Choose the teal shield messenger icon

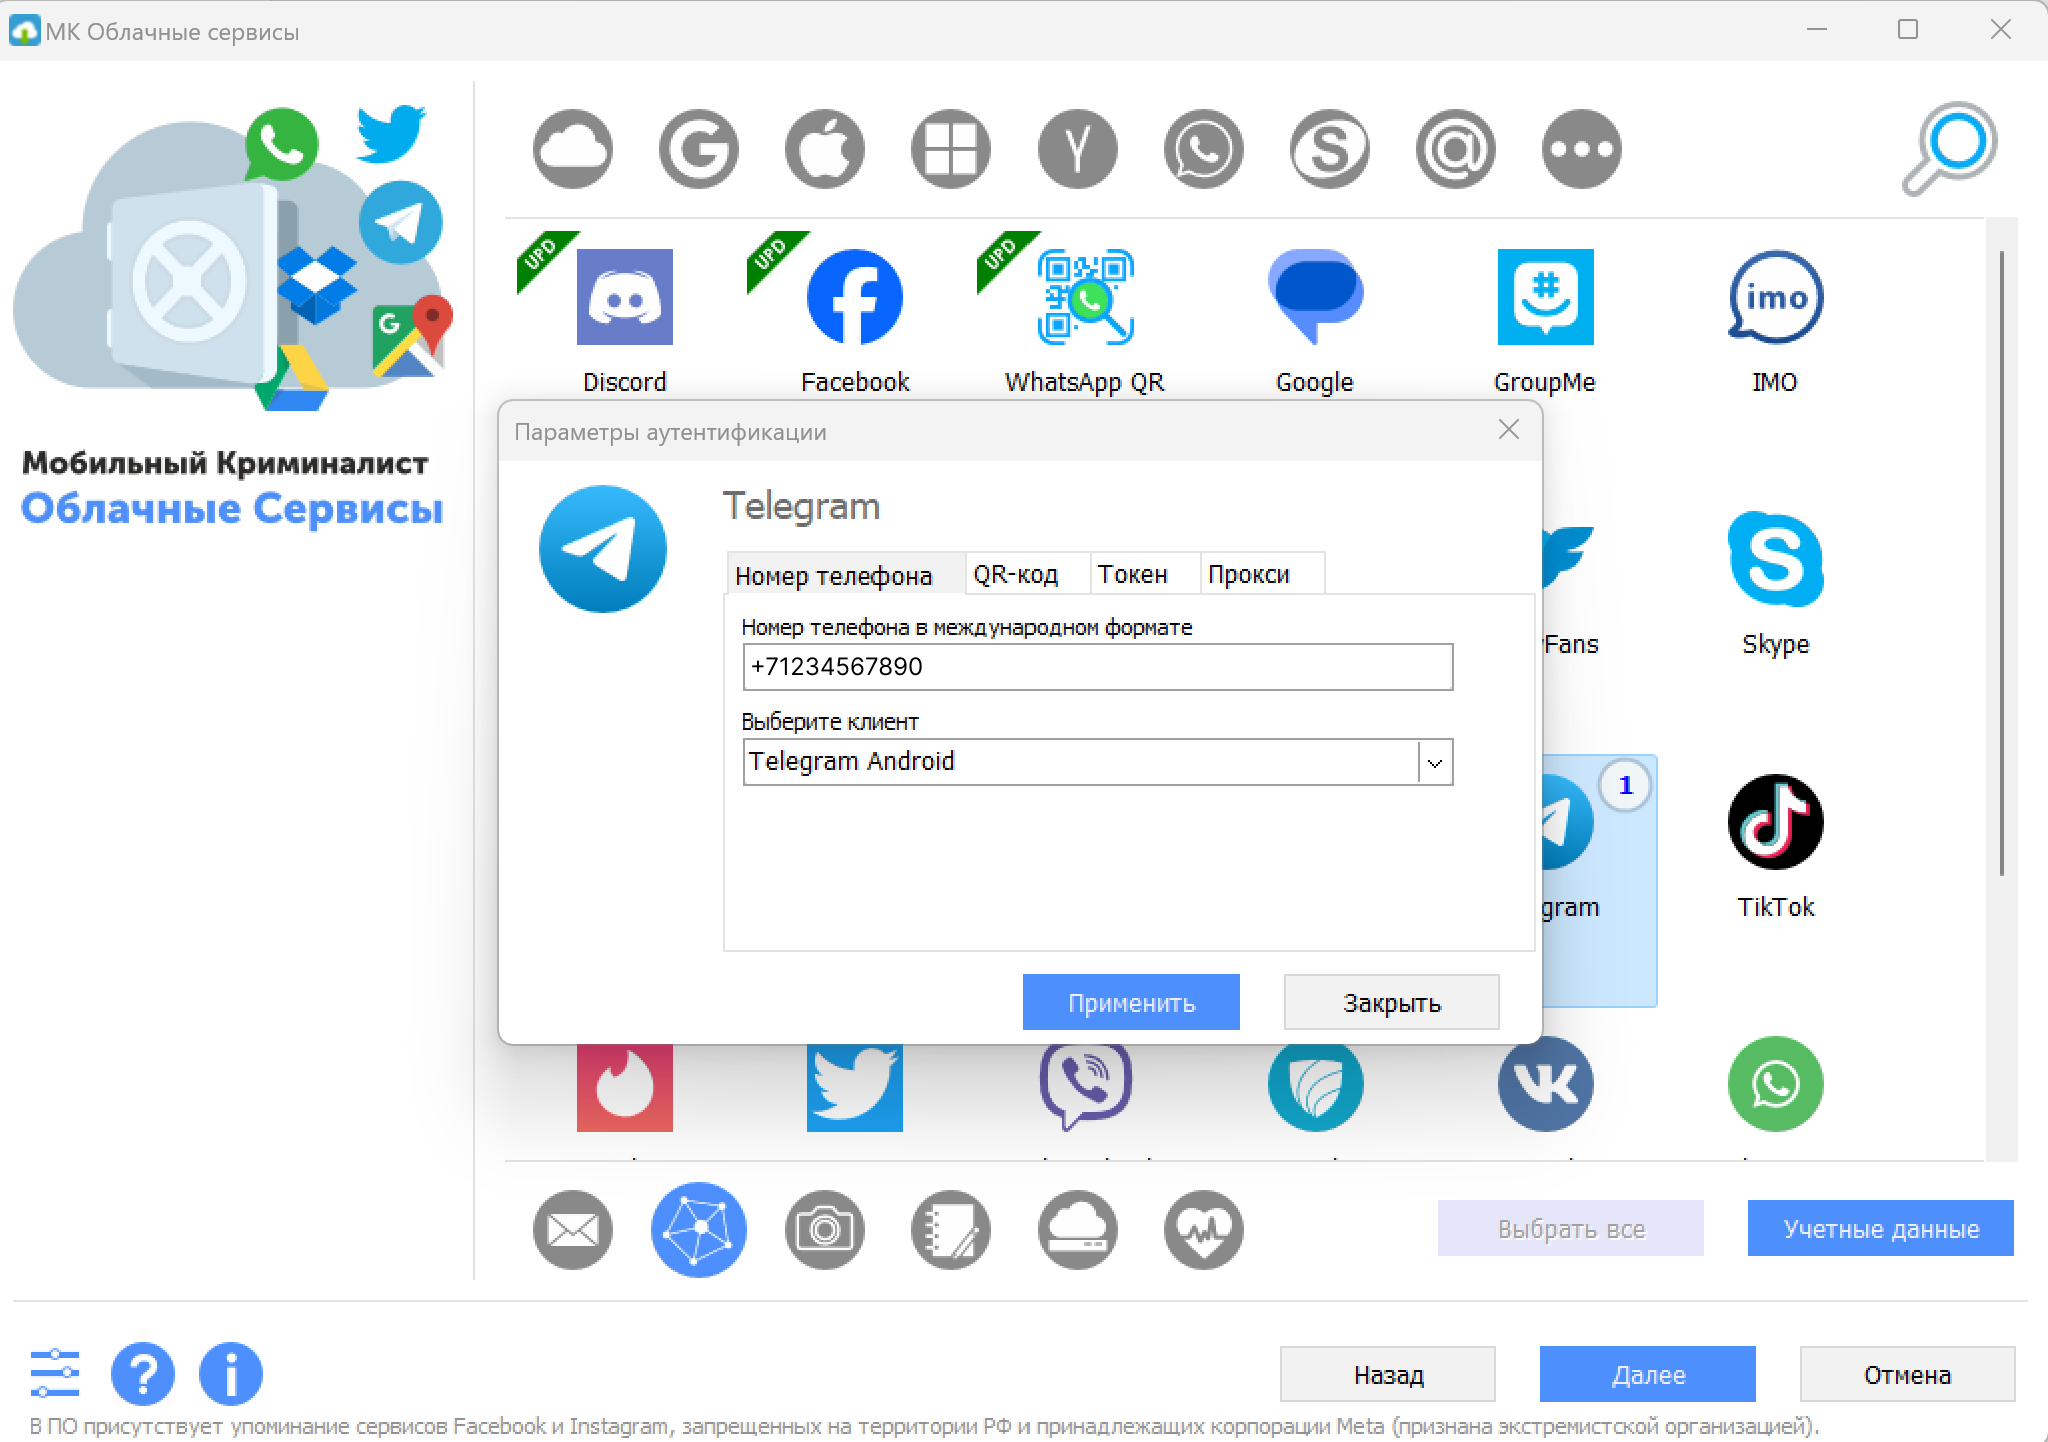(x=1315, y=1087)
